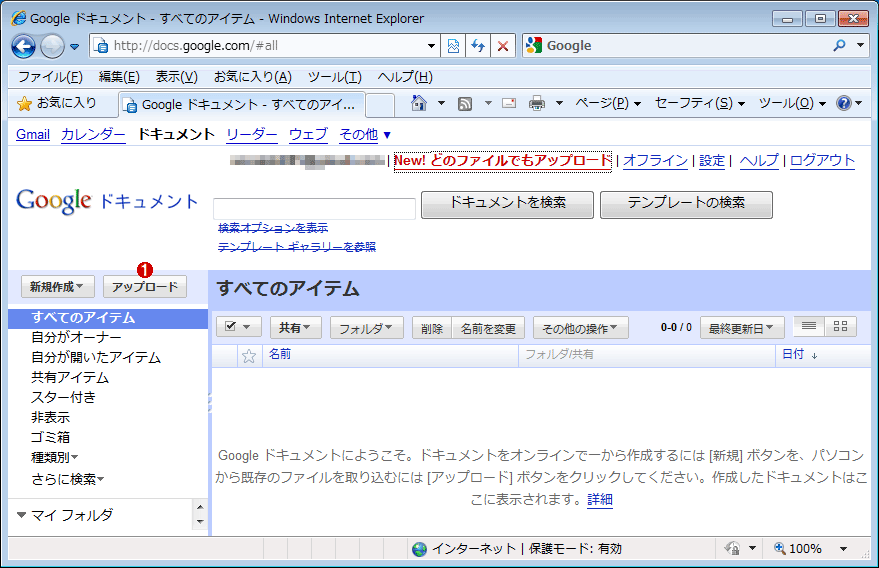The image size is (879, 568).
Task: Open the お気に入り(A) menu
Action: pyautogui.click(x=253, y=77)
